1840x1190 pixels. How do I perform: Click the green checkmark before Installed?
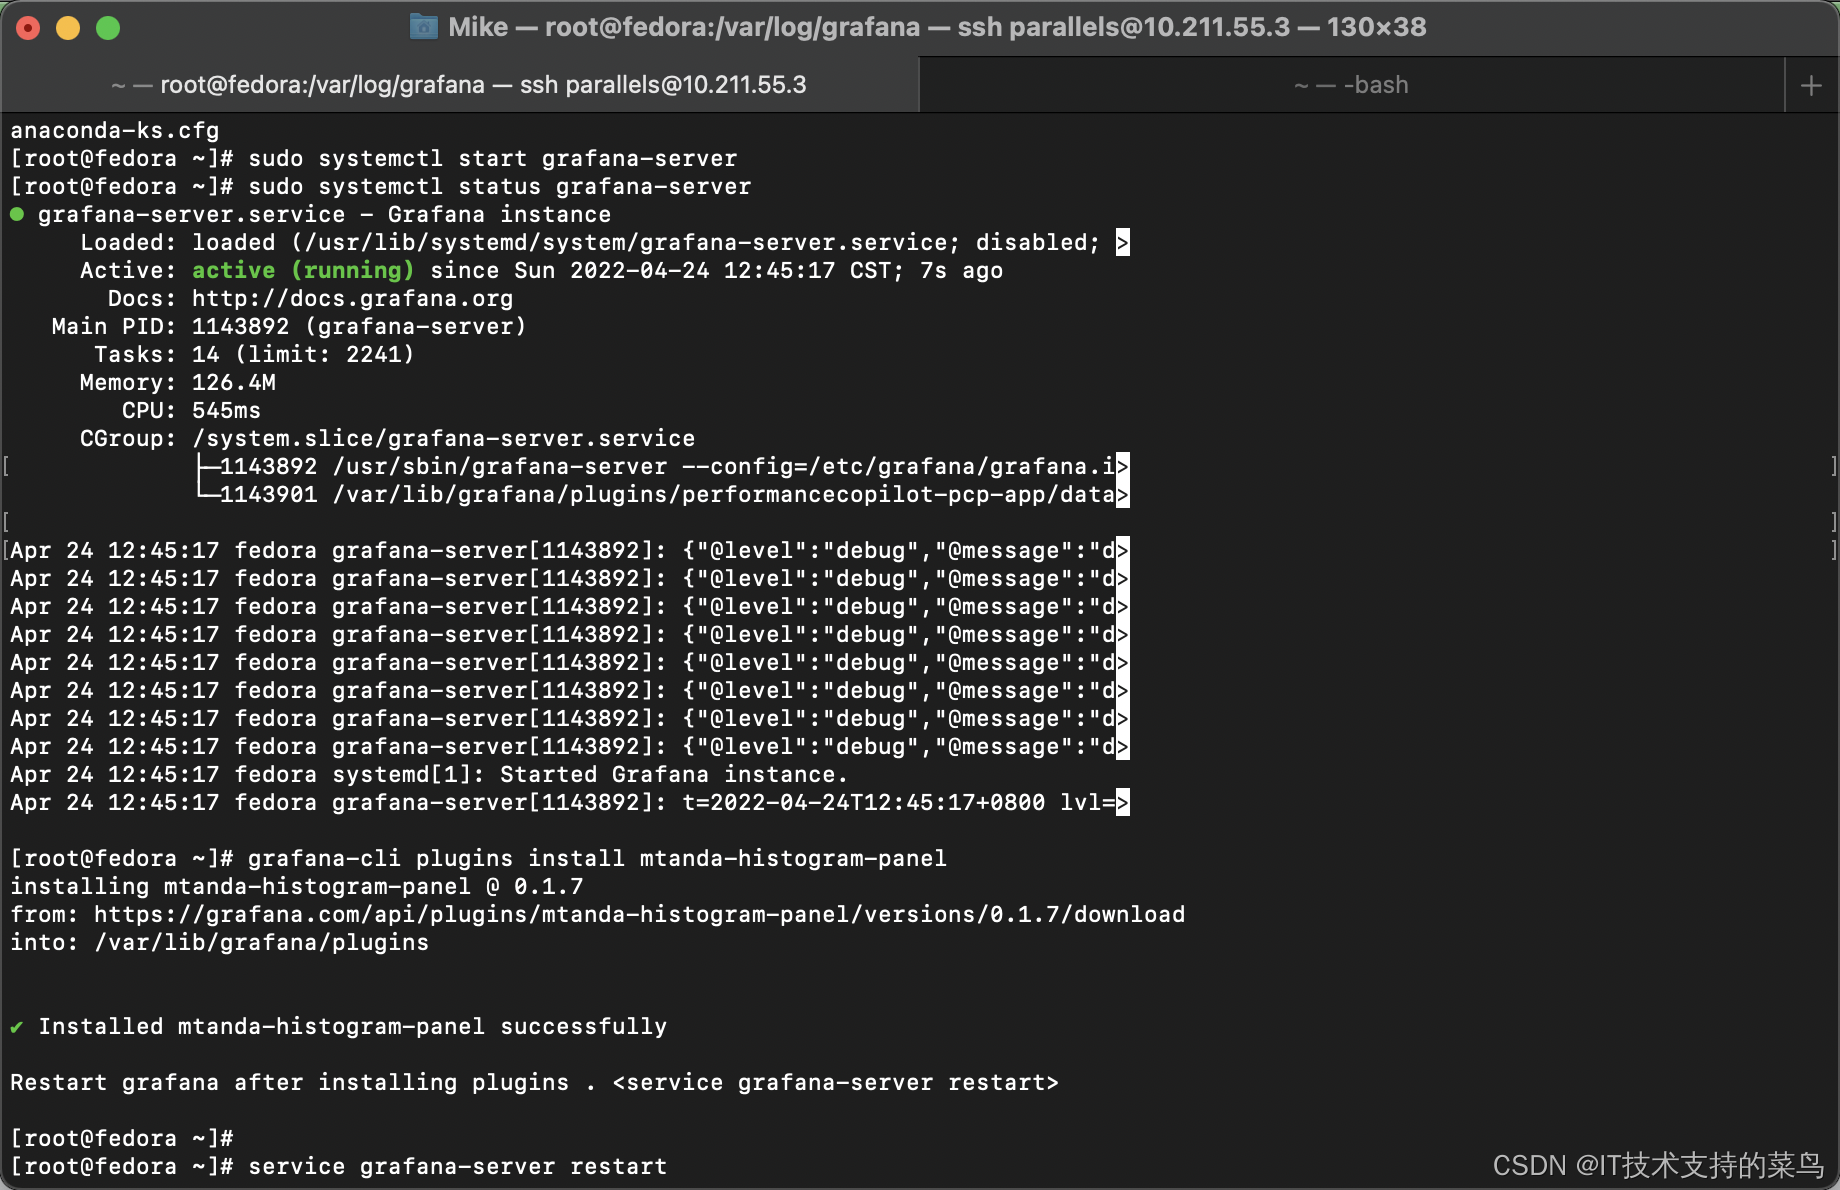pos(17,1027)
